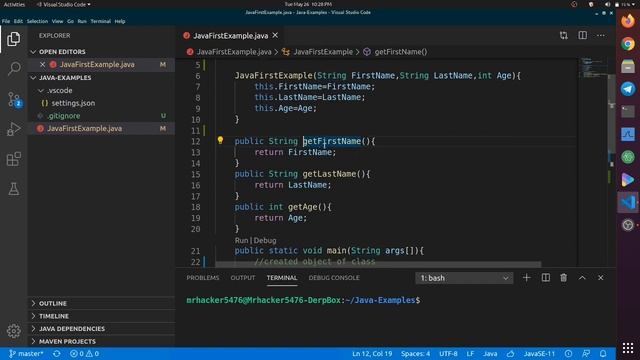The image size is (640, 360).
Task: Open the Run and Debug view
Action: click(x=13, y=129)
